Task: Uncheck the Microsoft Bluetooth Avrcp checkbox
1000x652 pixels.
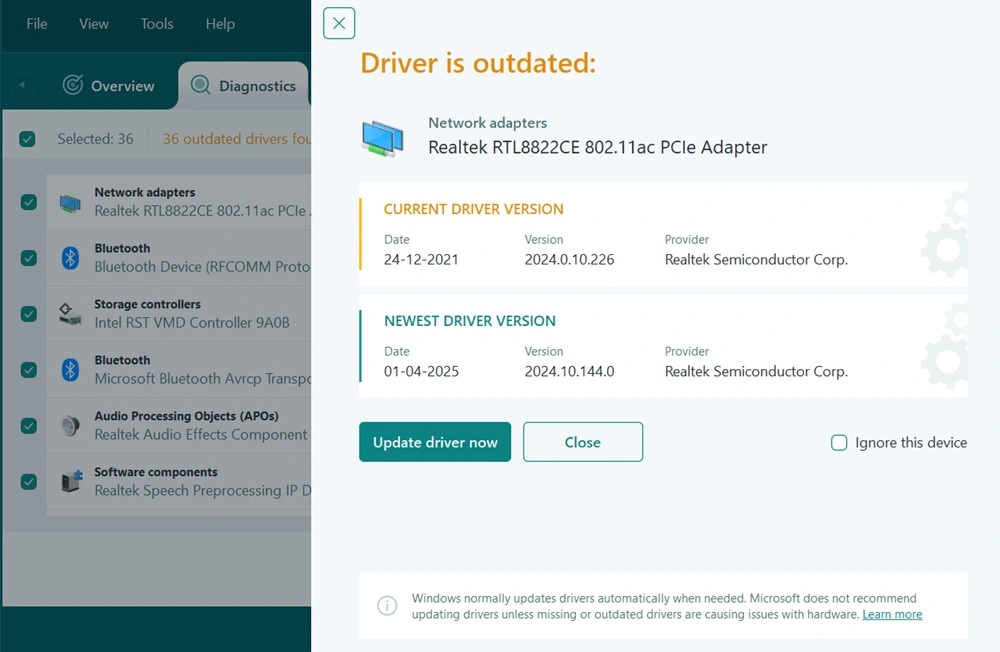Action: 28,370
